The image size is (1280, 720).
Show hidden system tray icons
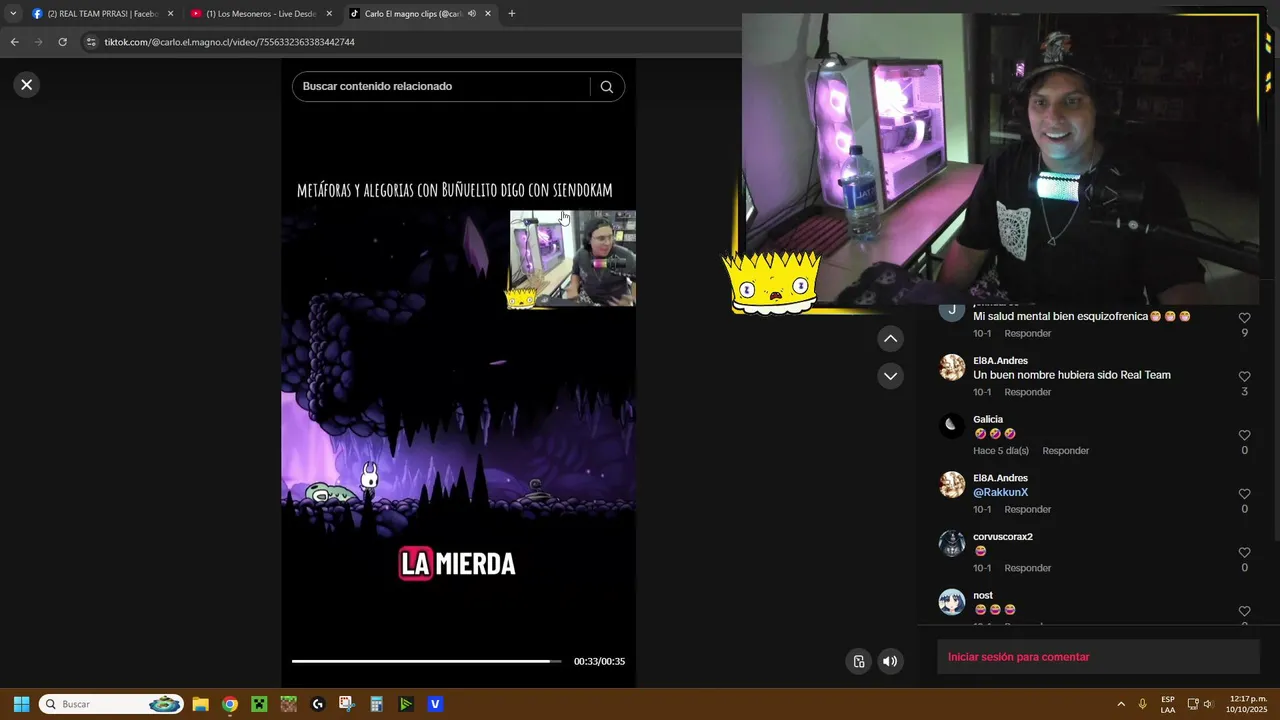(x=1121, y=704)
